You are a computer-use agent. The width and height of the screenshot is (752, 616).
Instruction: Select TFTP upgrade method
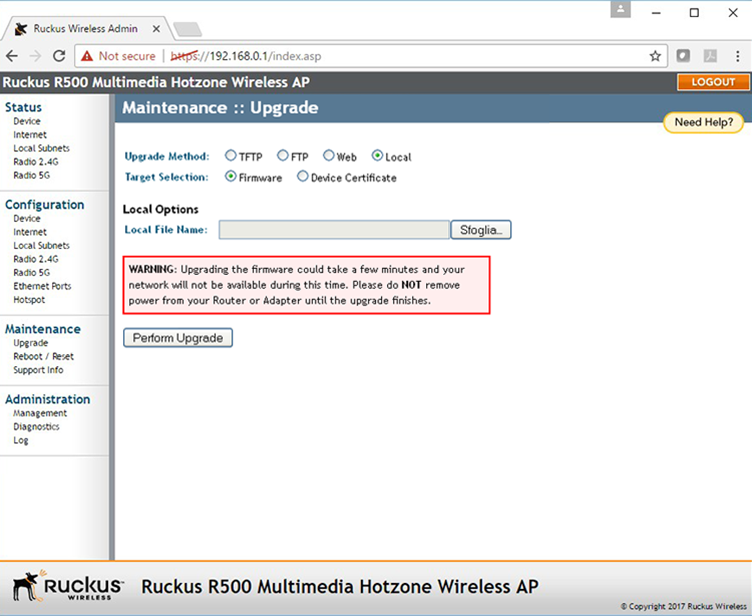(x=231, y=156)
